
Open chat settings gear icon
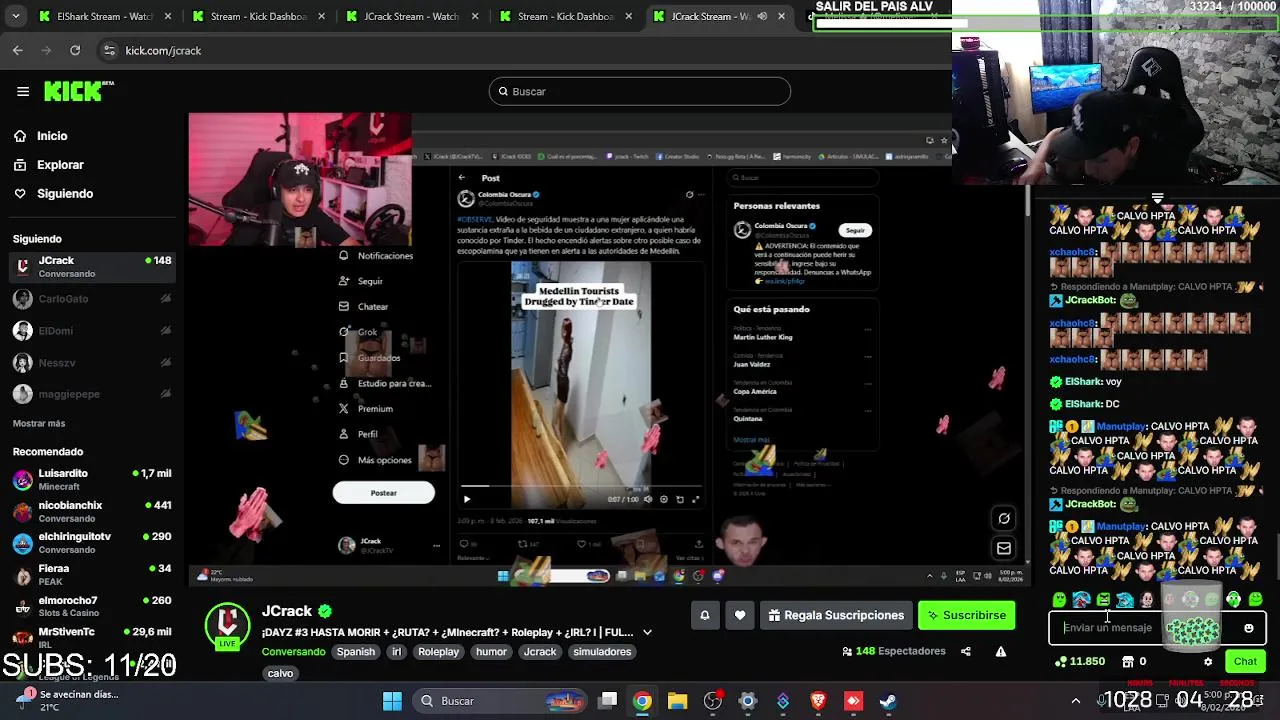(x=1208, y=661)
